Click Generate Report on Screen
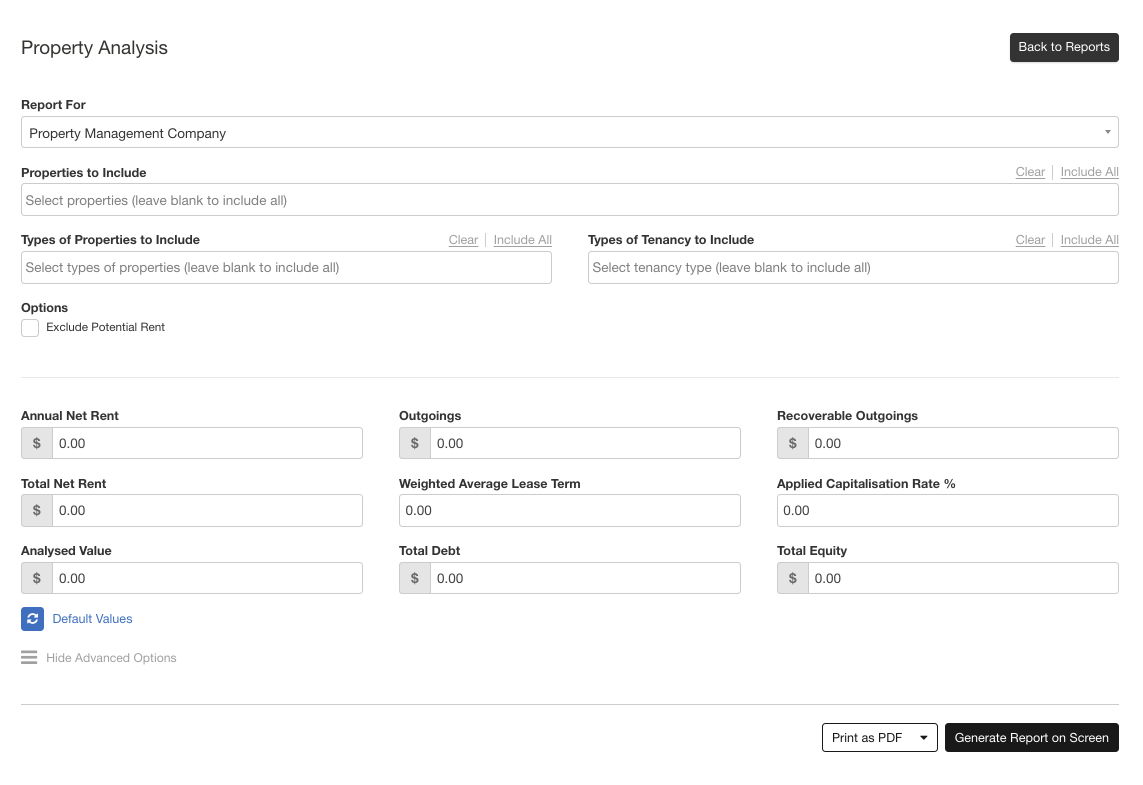This screenshot has width=1143, height=785. pyautogui.click(x=1031, y=737)
